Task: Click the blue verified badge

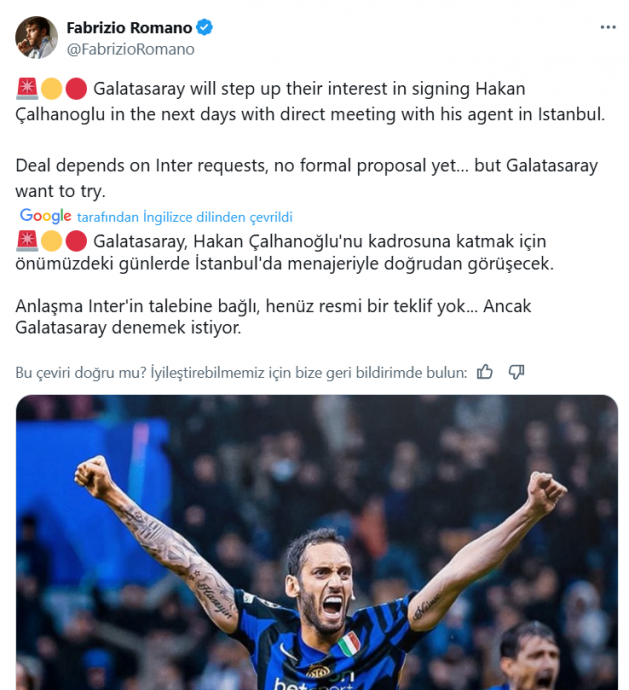Action: (204, 27)
